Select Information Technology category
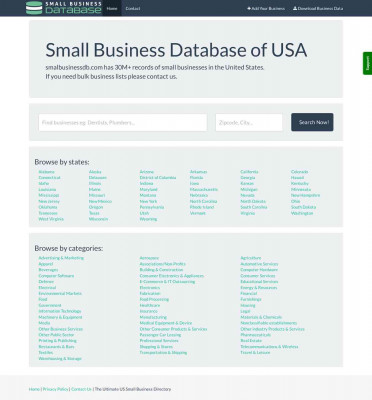Screen dimensions: 372x400 click(60, 311)
